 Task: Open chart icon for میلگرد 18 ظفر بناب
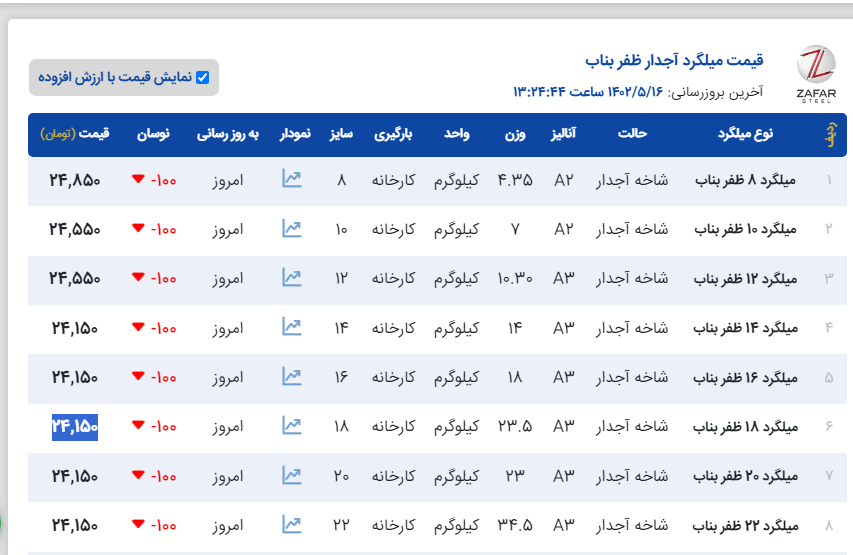pyautogui.click(x=292, y=425)
